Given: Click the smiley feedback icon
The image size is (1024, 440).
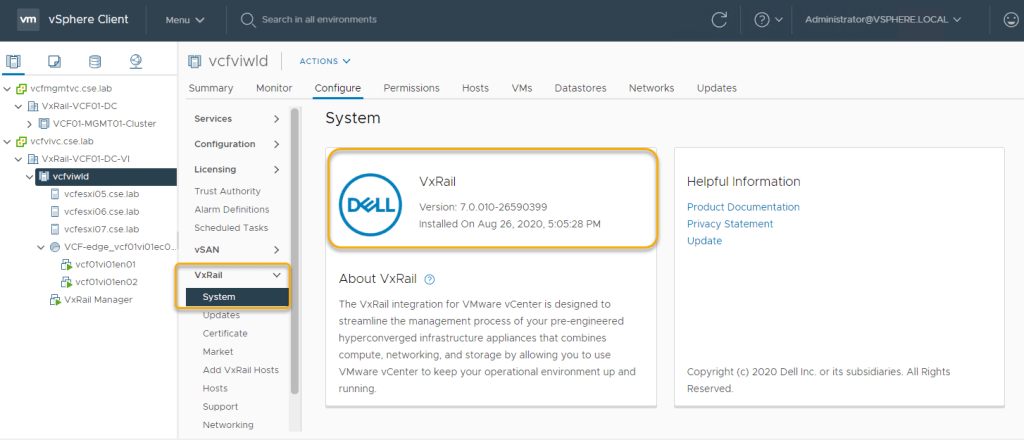Looking at the screenshot, I should (1011, 19).
